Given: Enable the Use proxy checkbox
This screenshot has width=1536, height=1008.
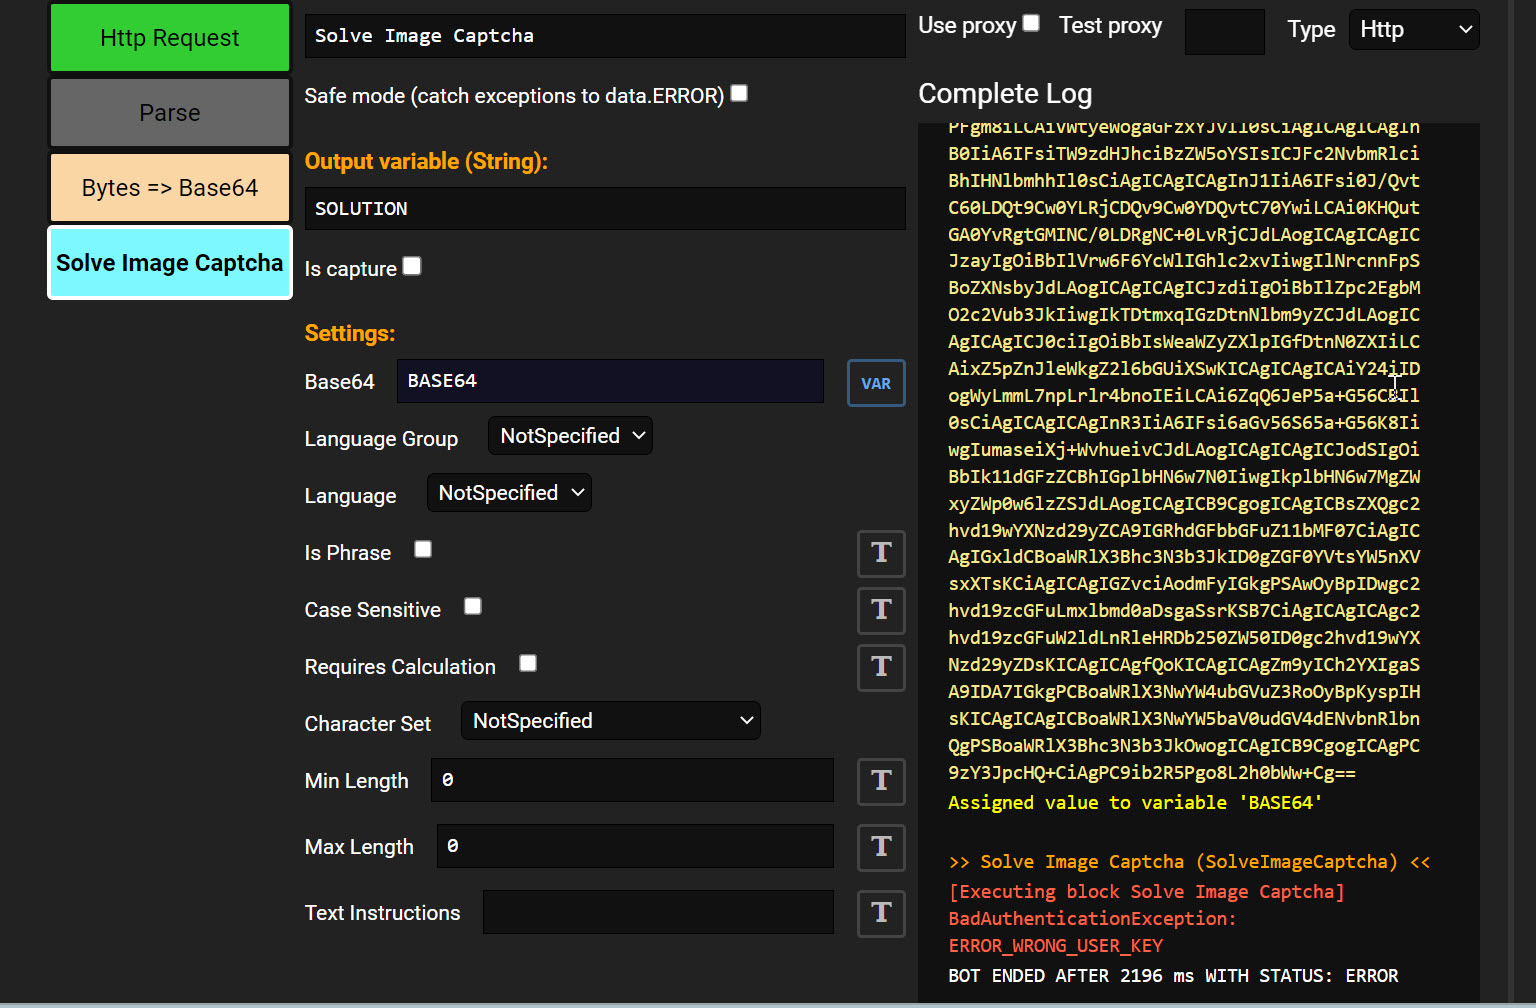Looking at the screenshot, I should [x=1031, y=22].
